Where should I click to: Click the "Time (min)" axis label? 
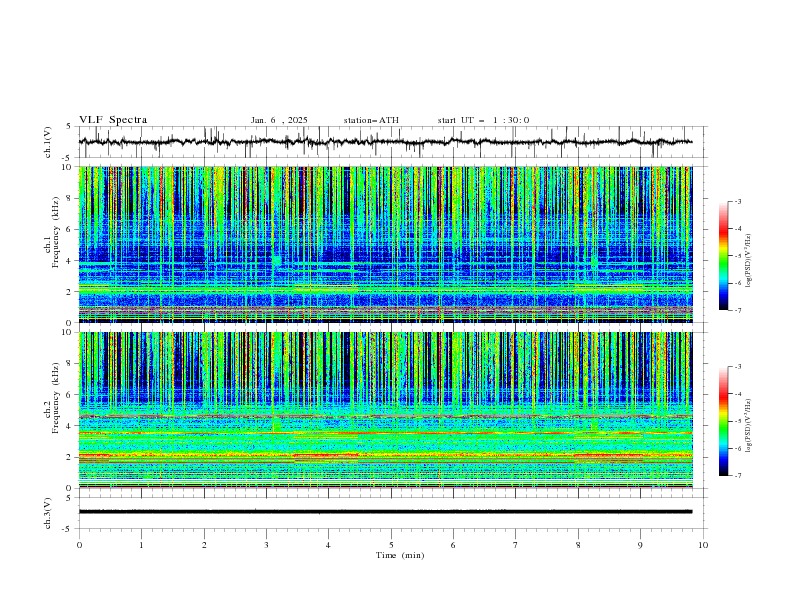pyautogui.click(x=400, y=555)
